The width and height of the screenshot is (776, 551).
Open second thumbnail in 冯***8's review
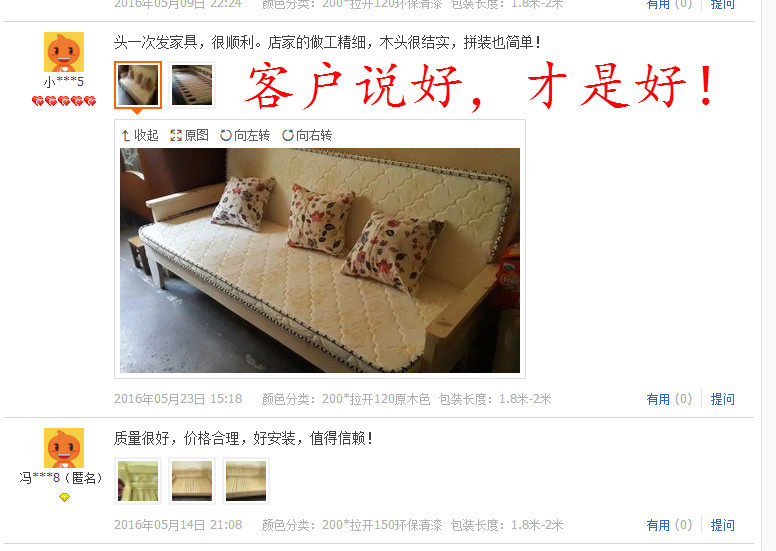coord(192,481)
